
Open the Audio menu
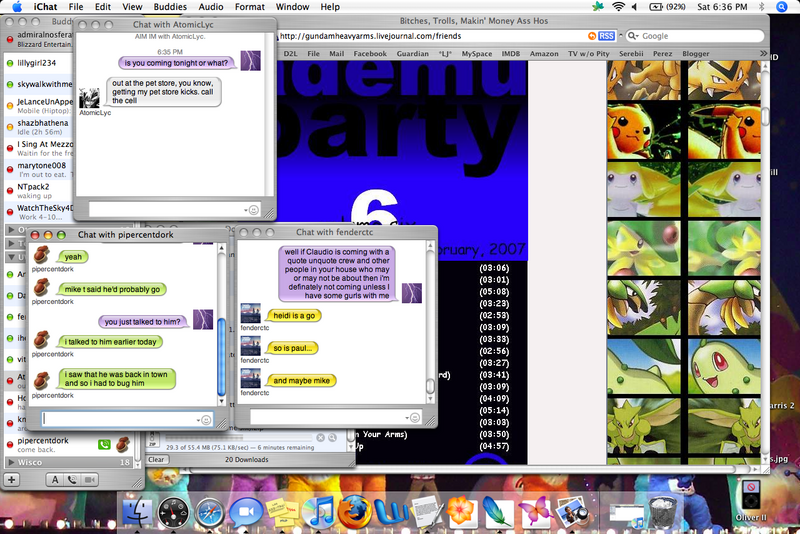click(x=211, y=7)
